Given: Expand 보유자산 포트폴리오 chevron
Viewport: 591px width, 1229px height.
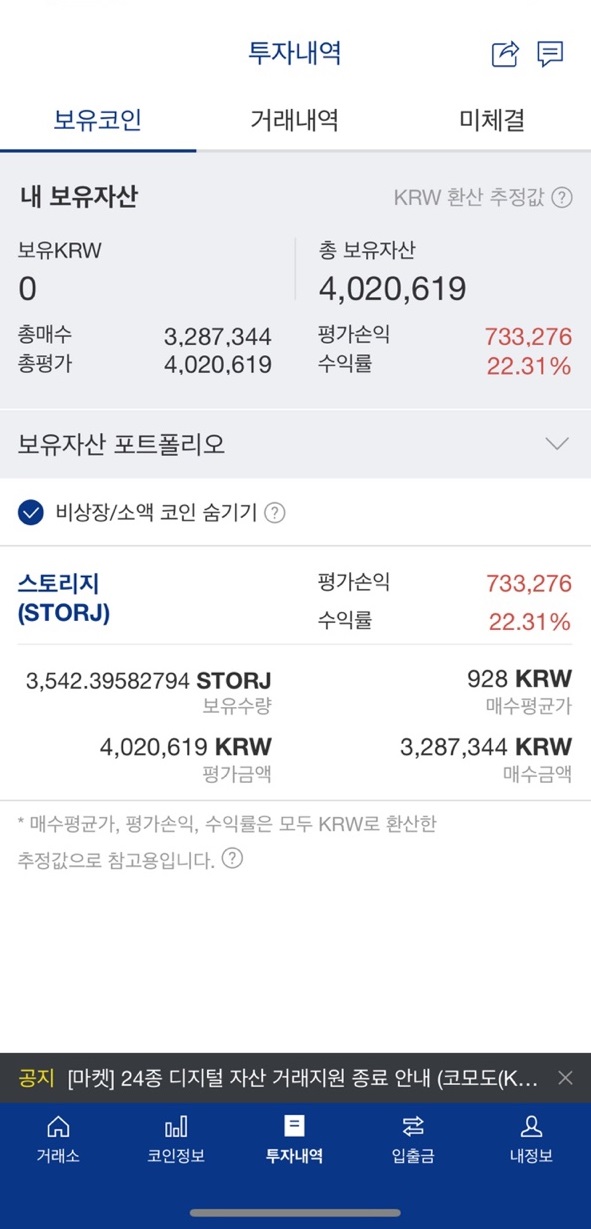Looking at the screenshot, I should pos(557,444).
